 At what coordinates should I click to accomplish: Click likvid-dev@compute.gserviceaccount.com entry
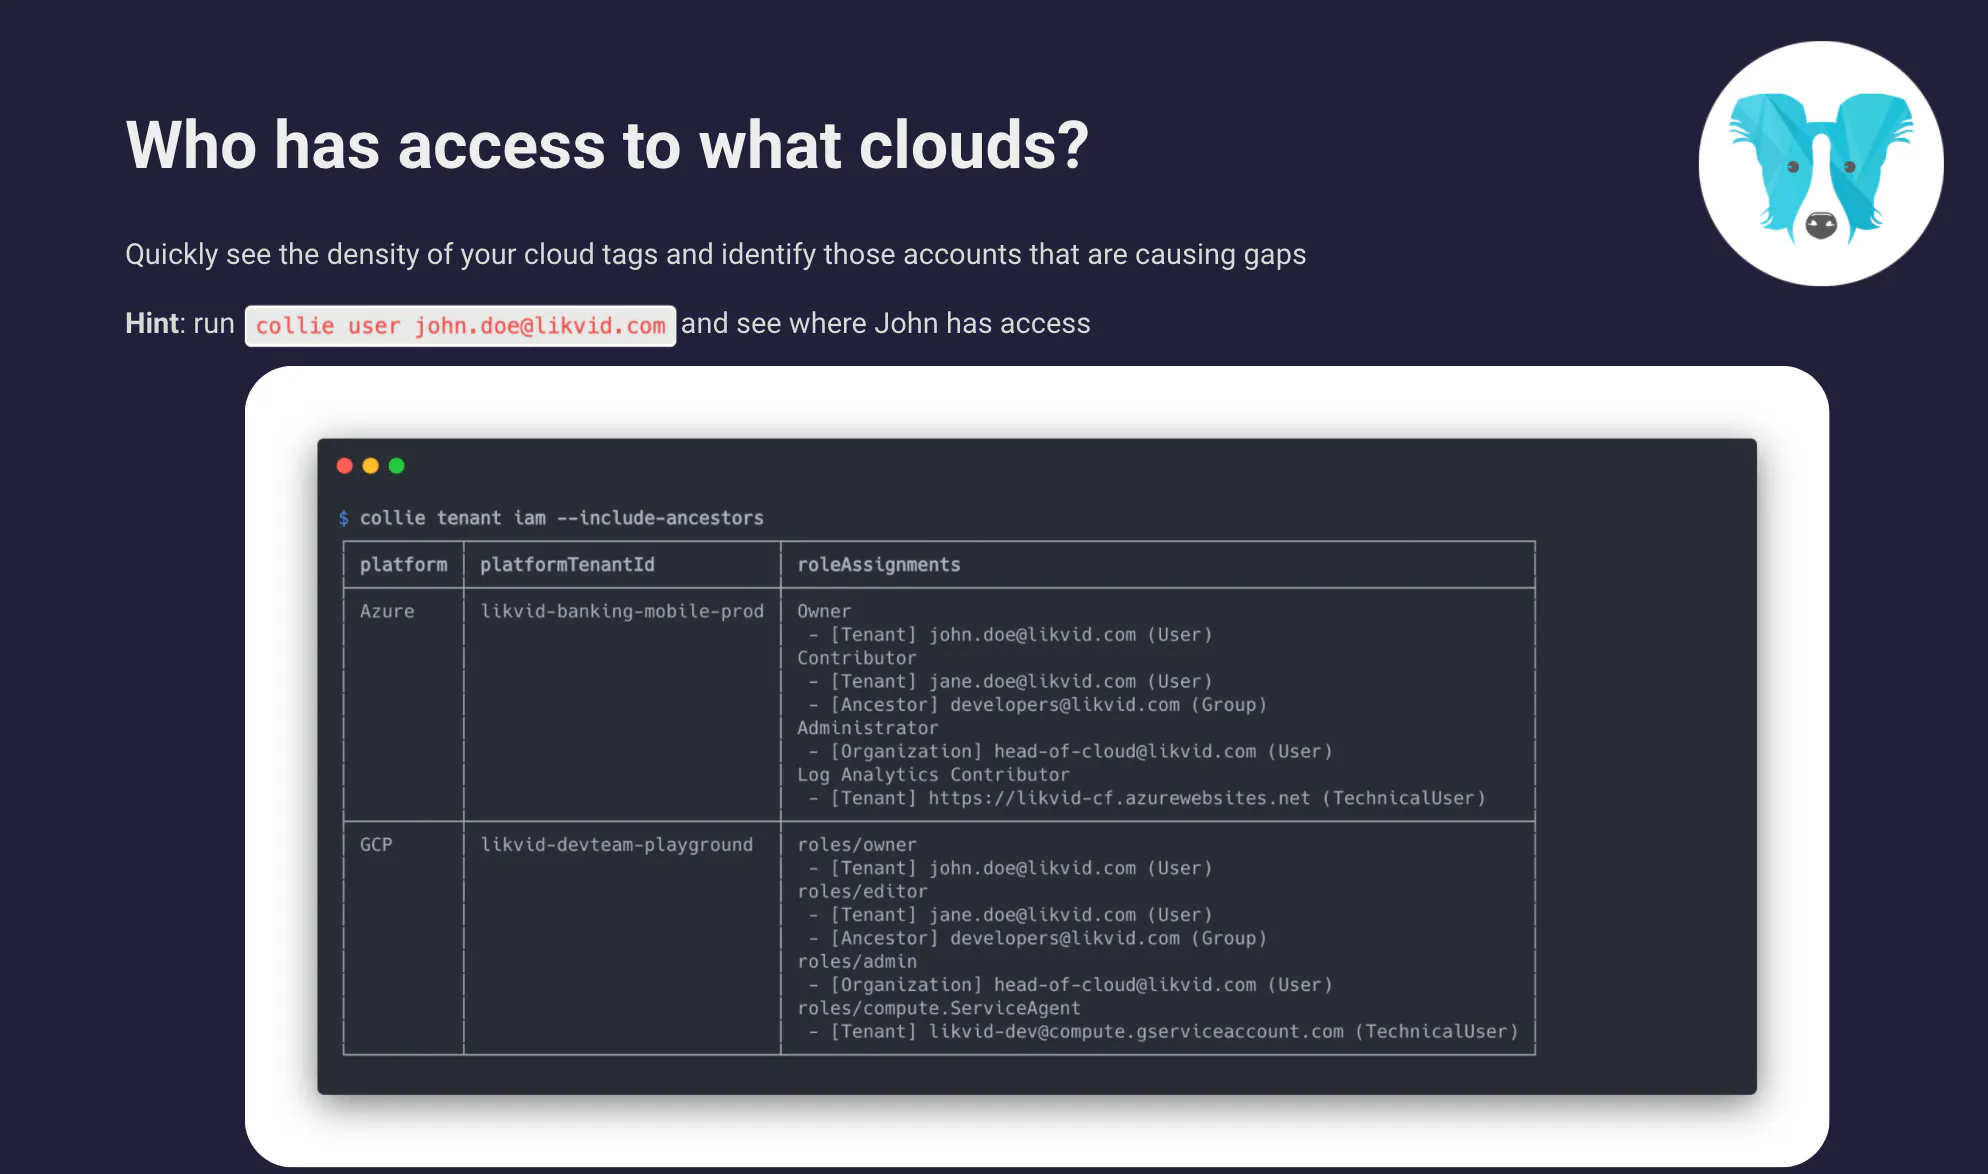point(1136,1032)
